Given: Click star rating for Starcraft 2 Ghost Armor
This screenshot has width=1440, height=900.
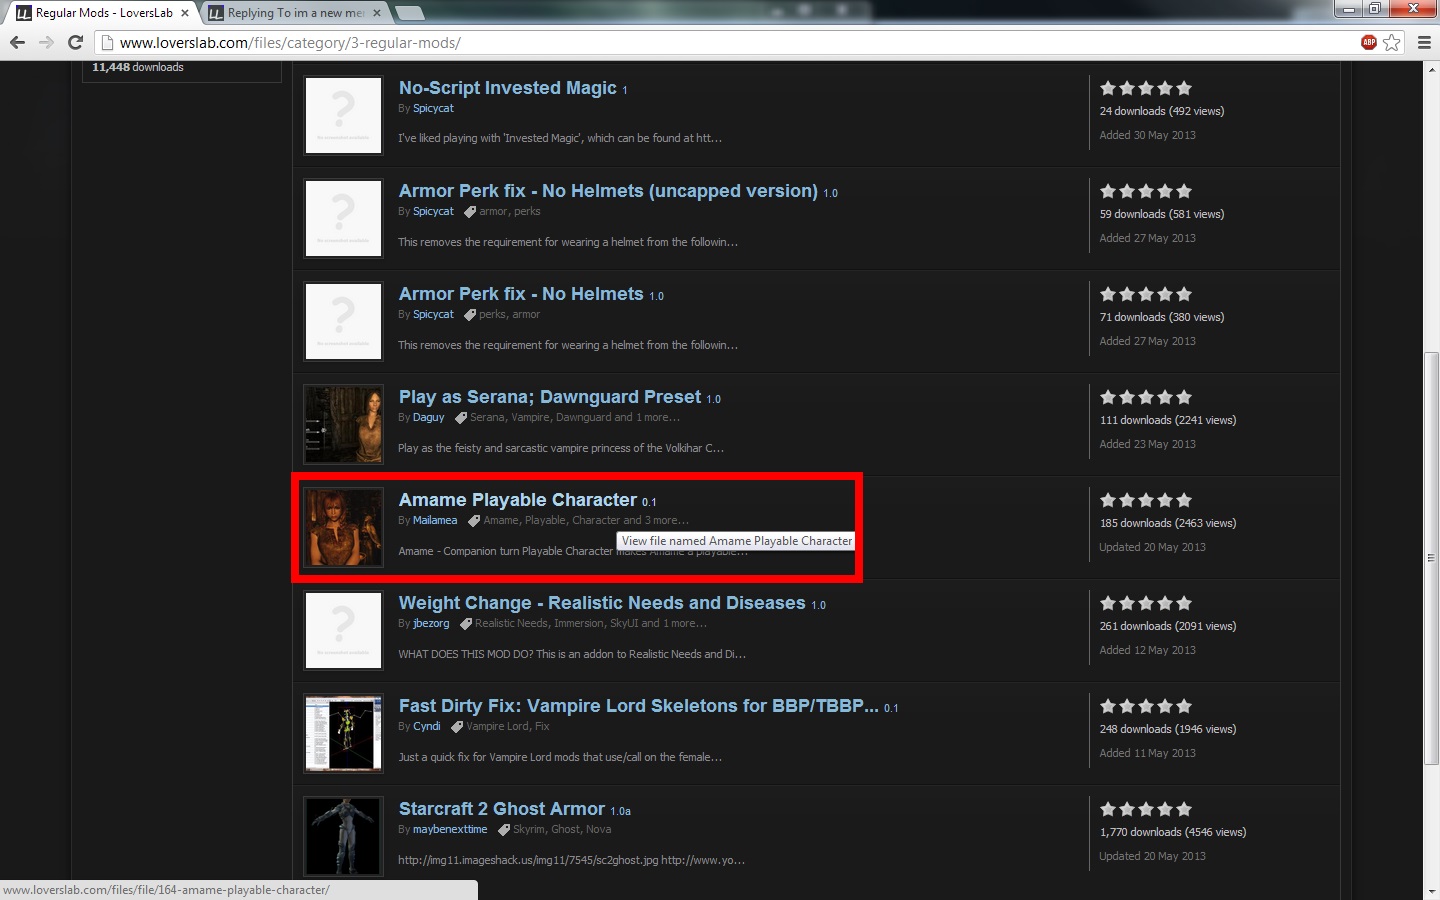Looking at the screenshot, I should (1146, 809).
